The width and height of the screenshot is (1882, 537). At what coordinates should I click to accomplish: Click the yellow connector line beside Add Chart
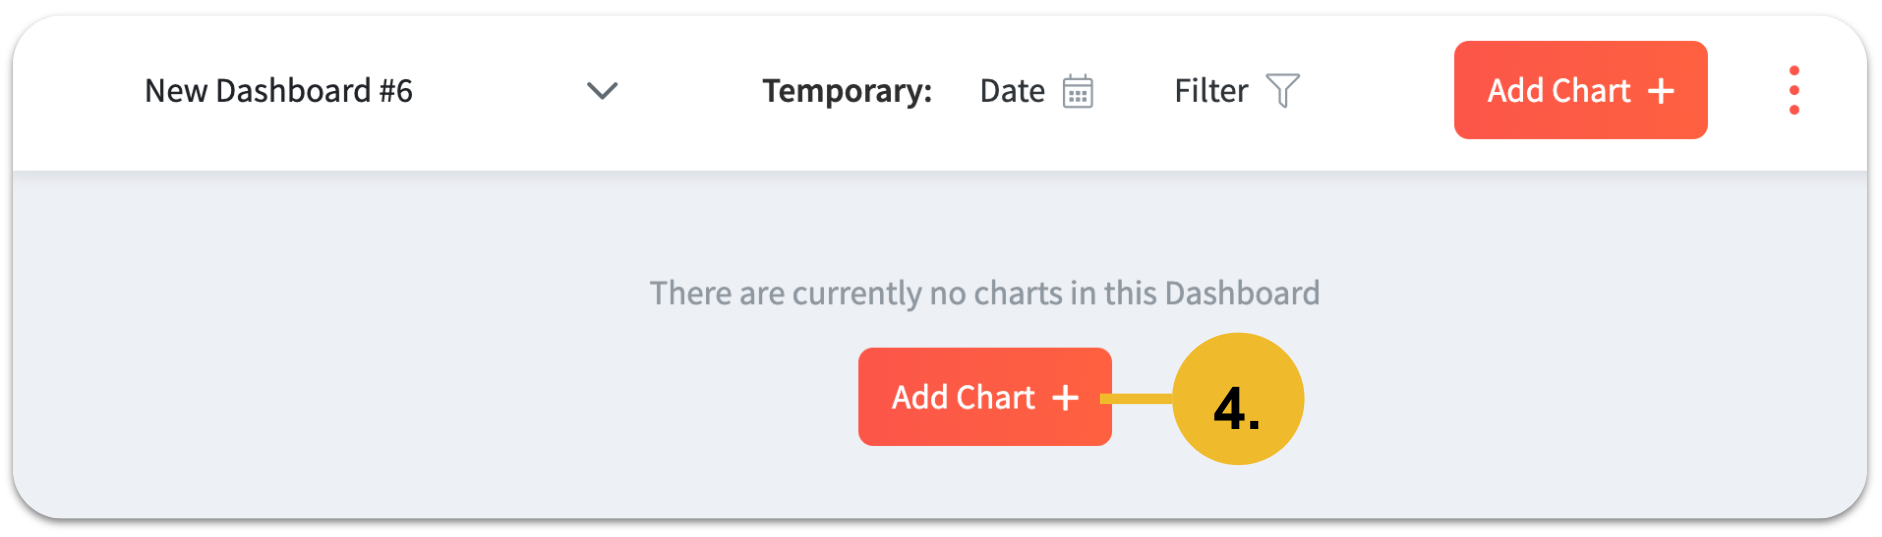(1141, 398)
